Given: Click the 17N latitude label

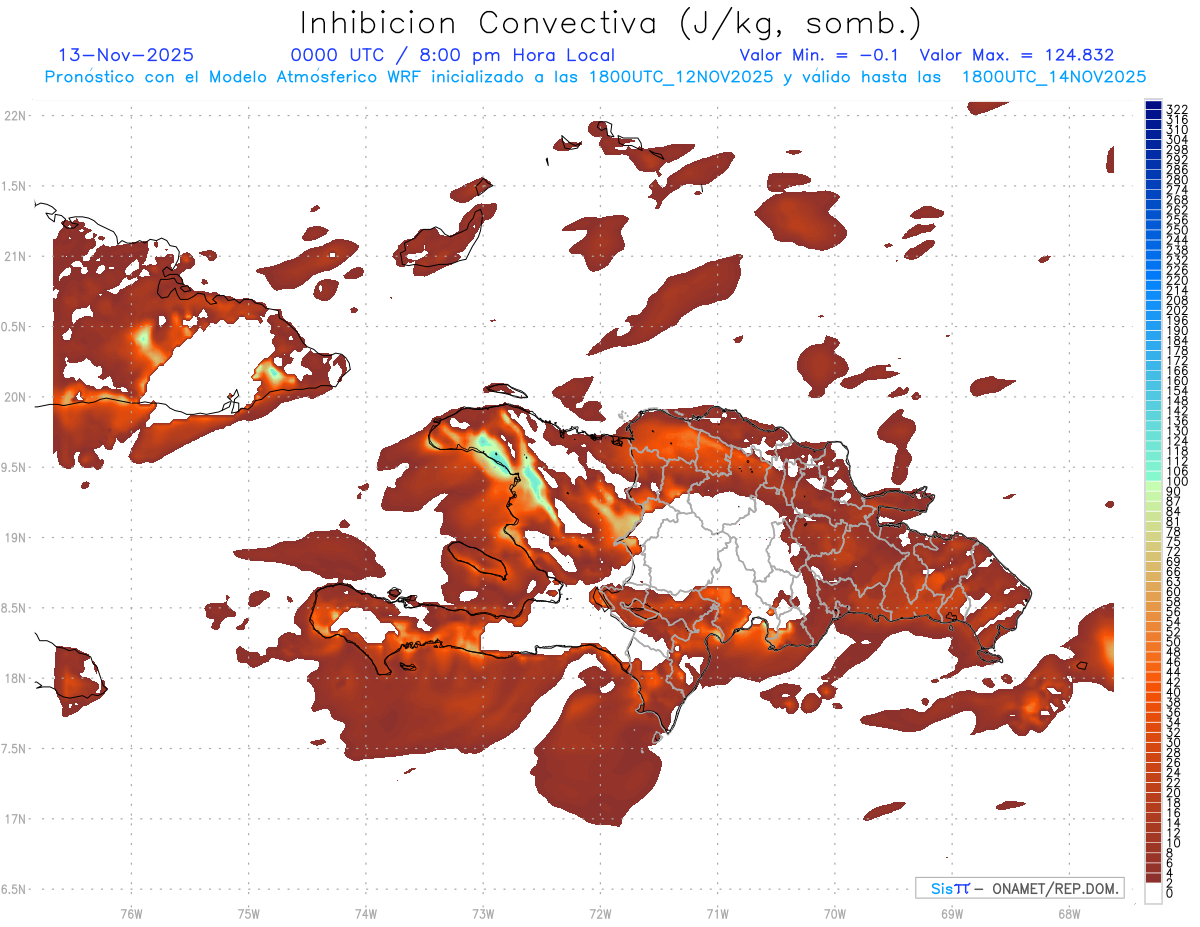Looking at the screenshot, I should 15,819.
